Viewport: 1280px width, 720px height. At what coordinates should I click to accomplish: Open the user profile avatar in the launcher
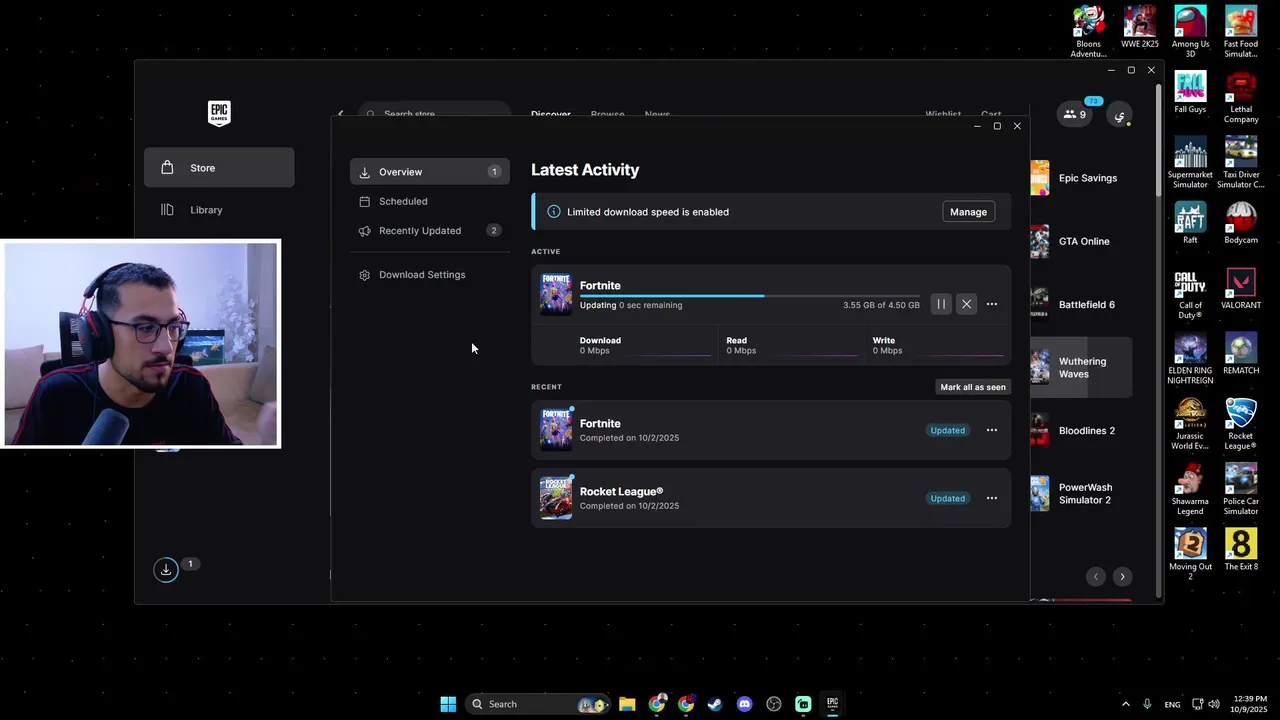1119,116
